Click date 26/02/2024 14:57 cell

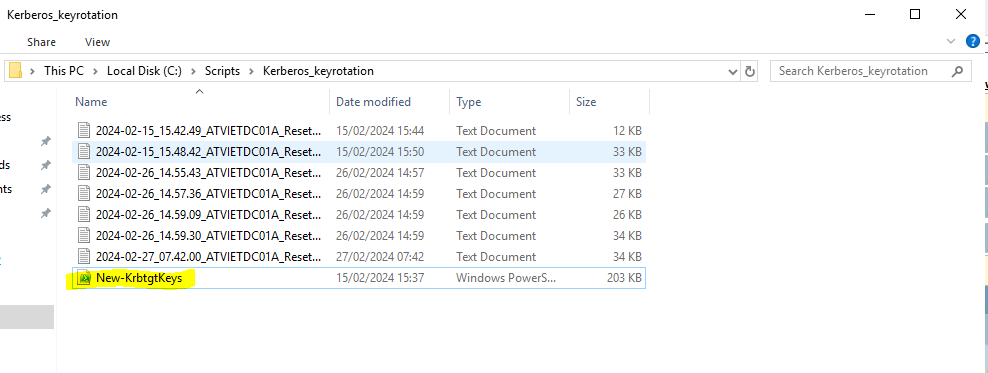coord(380,173)
